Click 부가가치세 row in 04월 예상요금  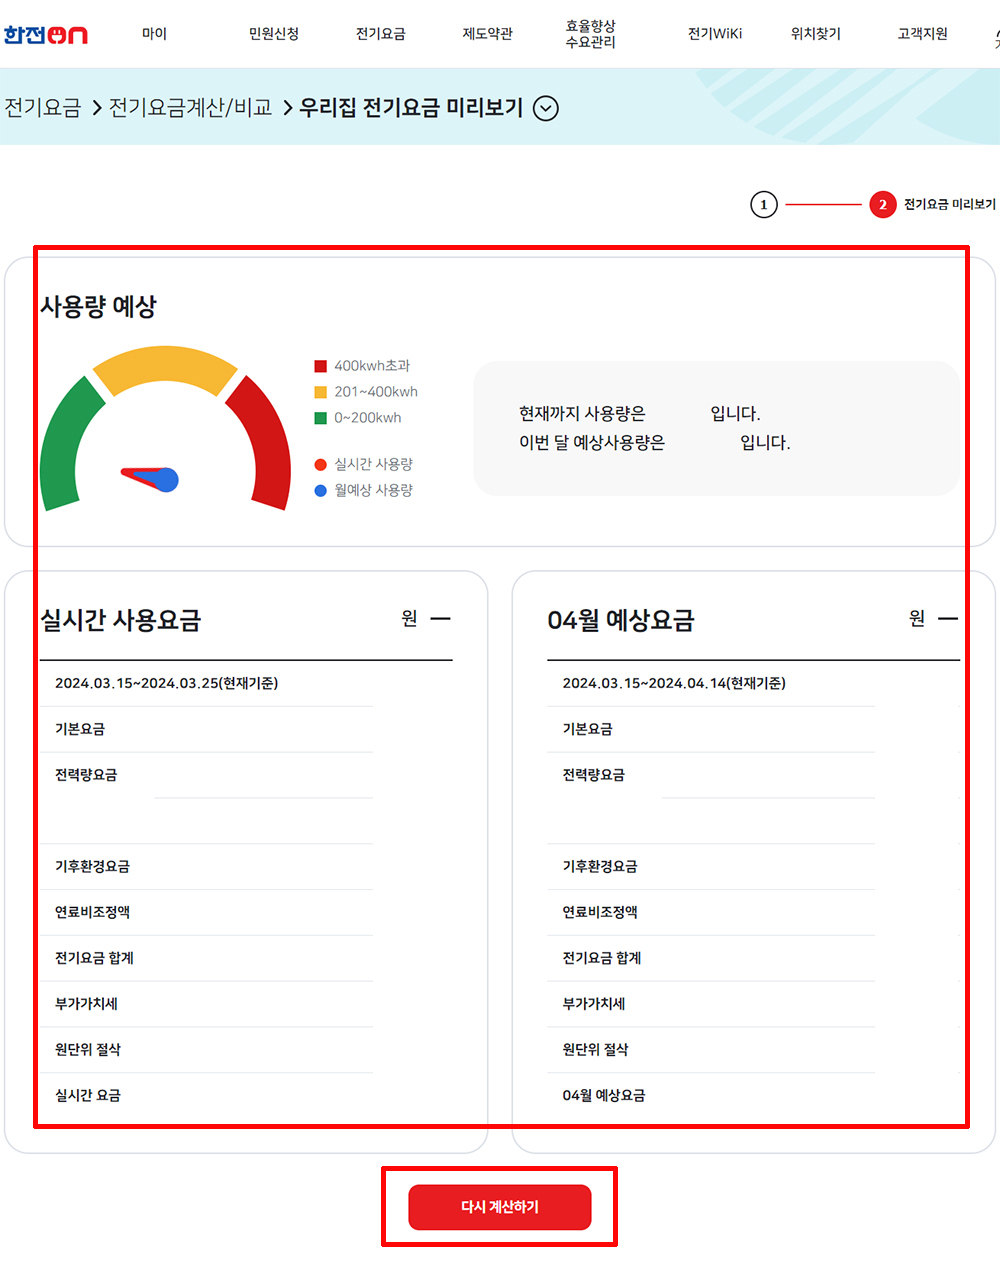click(x=711, y=1004)
